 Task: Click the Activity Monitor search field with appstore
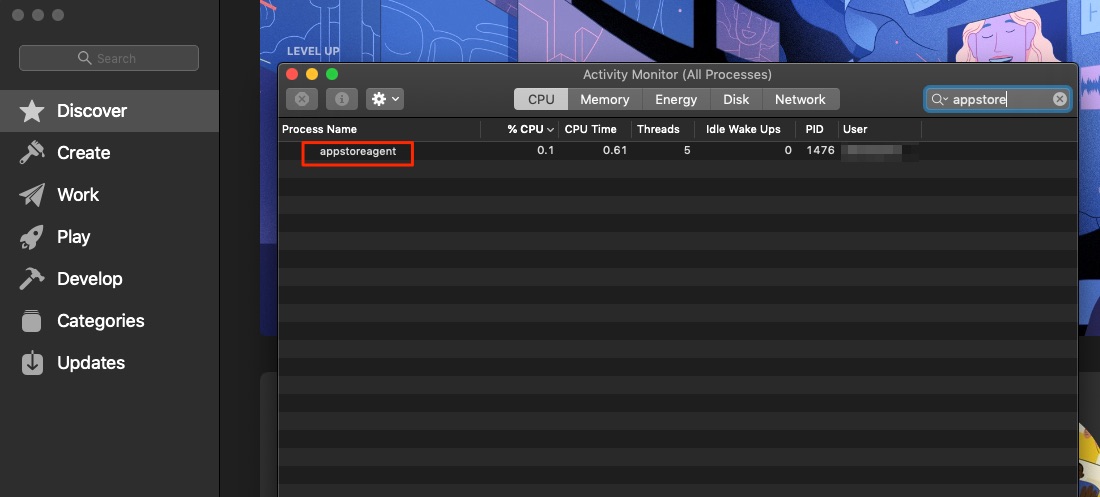998,100
